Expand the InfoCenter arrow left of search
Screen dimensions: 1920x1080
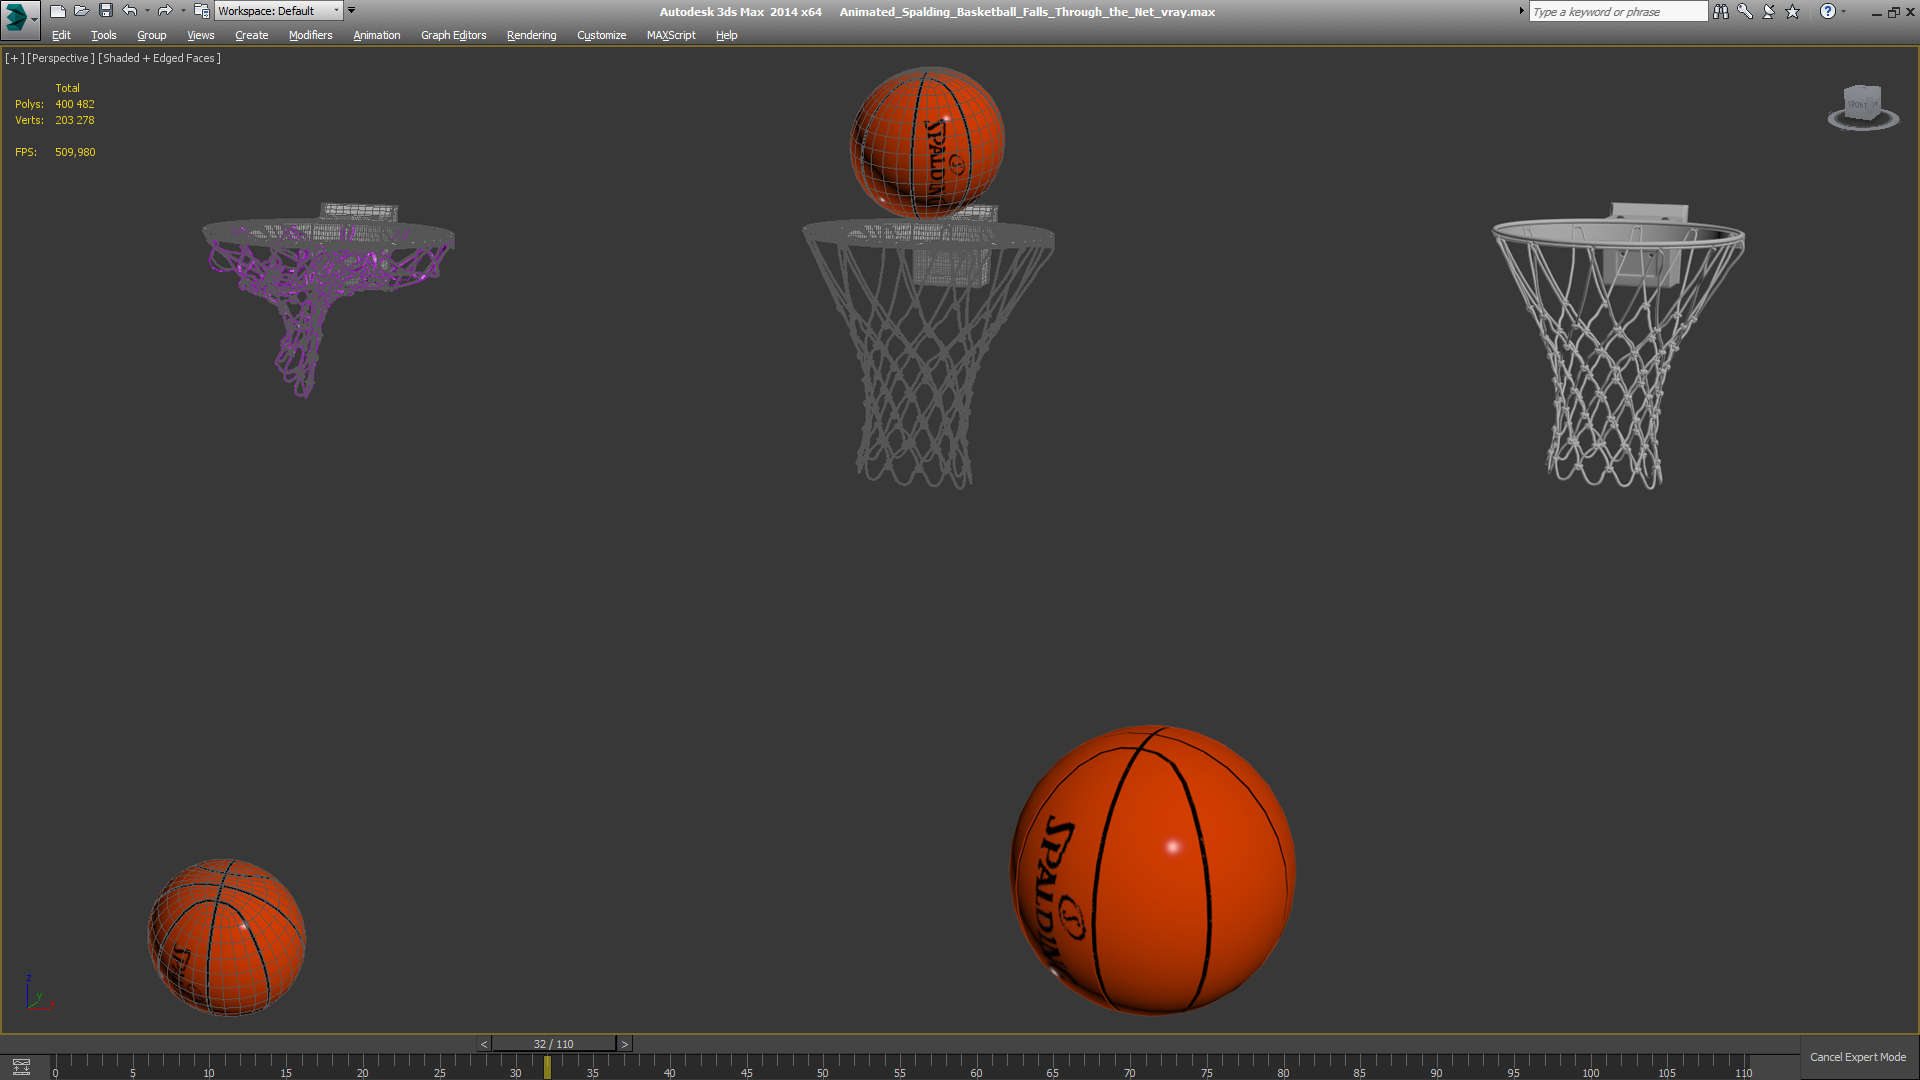(x=1522, y=11)
